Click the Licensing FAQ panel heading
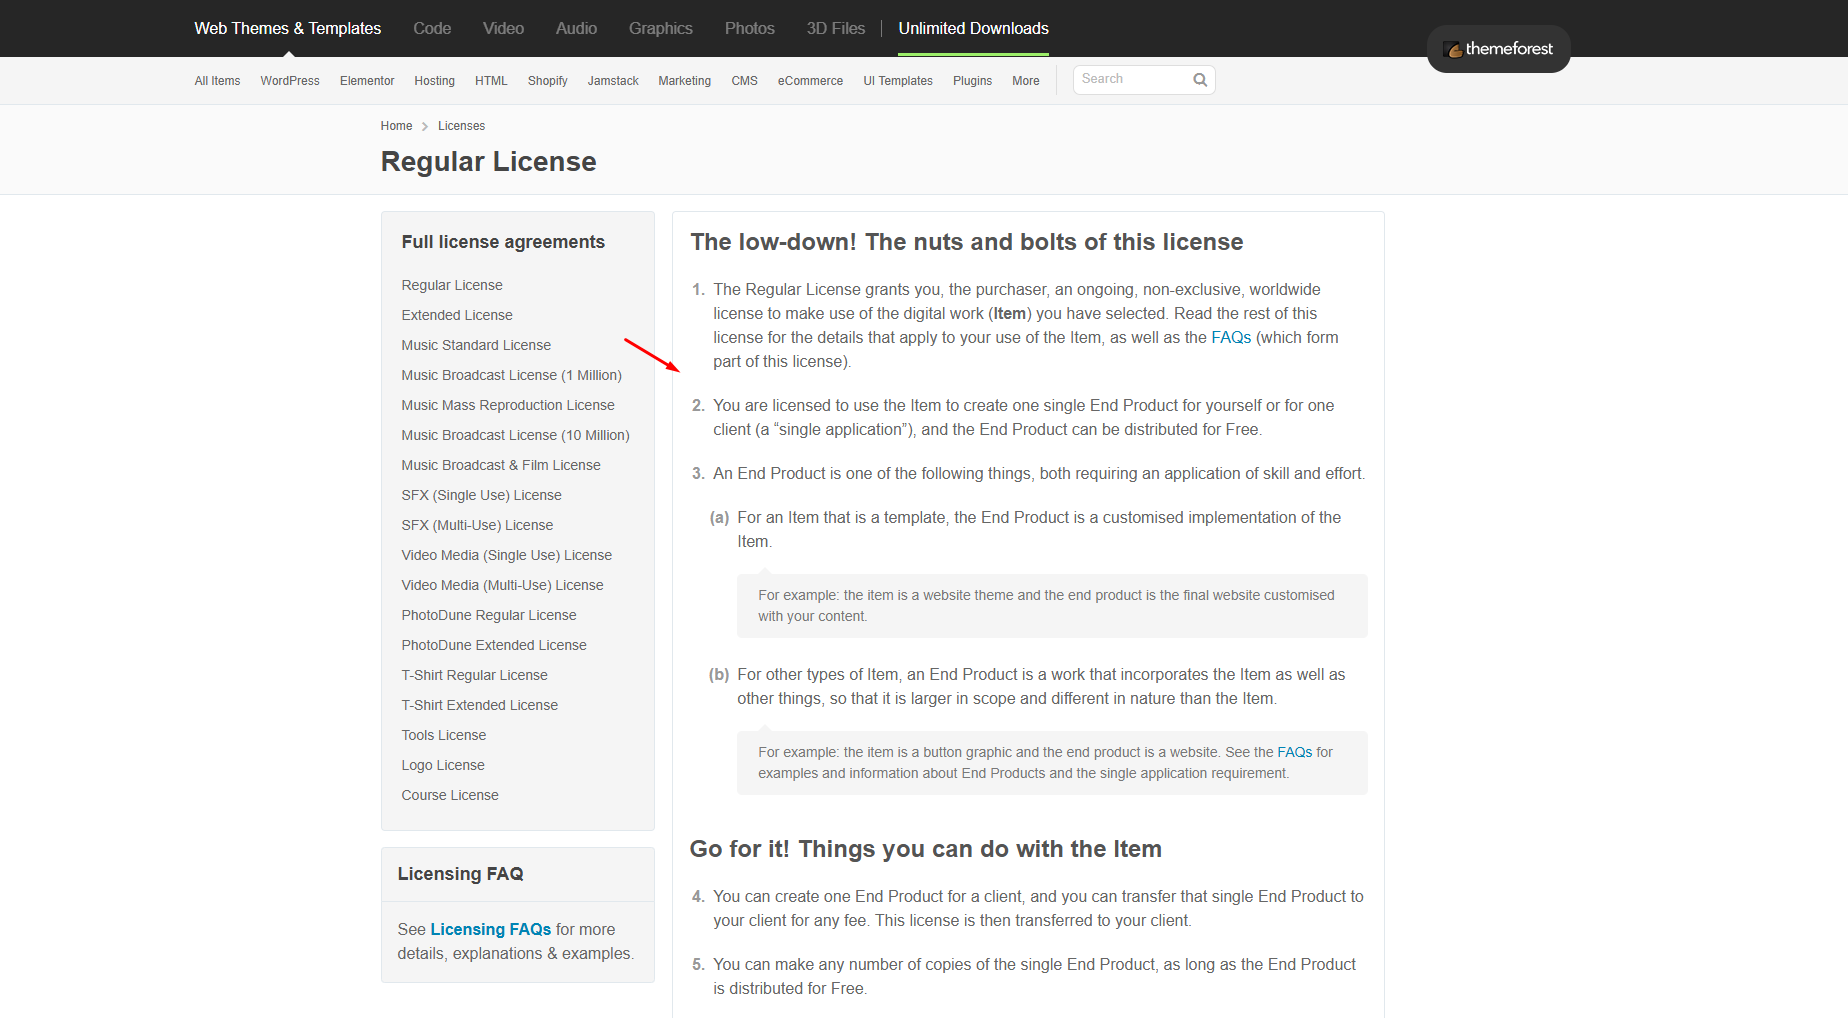This screenshot has width=1848, height=1018. tap(460, 874)
